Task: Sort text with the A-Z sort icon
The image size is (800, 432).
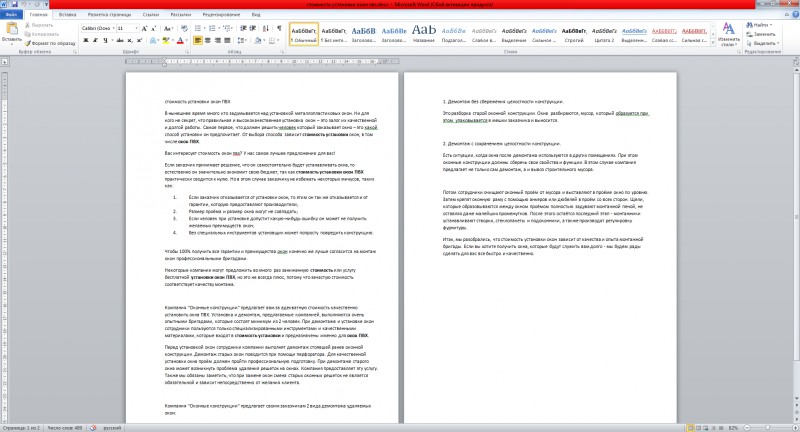Action: click(266, 29)
